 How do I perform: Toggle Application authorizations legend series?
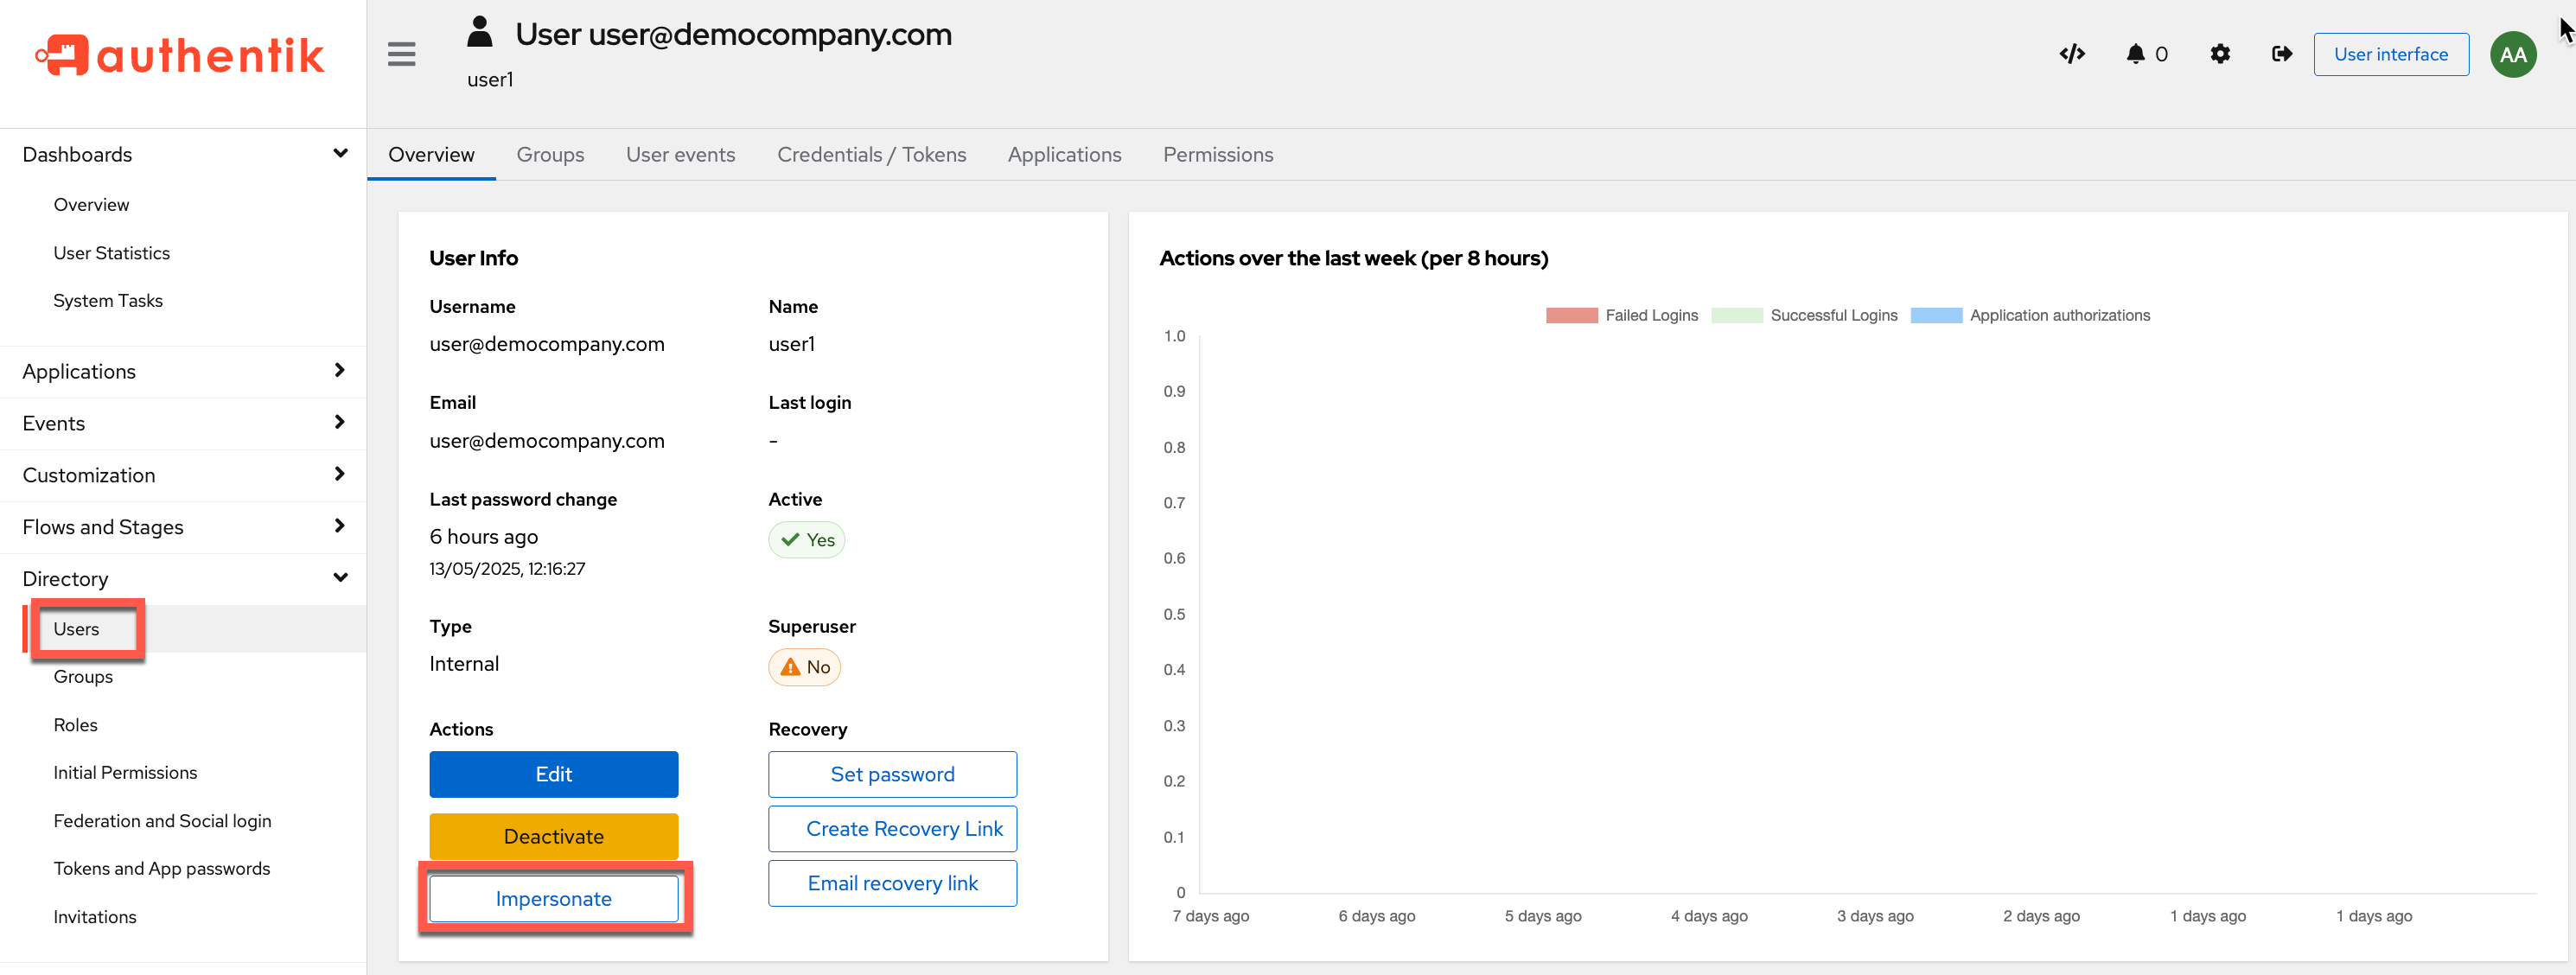2030,315
